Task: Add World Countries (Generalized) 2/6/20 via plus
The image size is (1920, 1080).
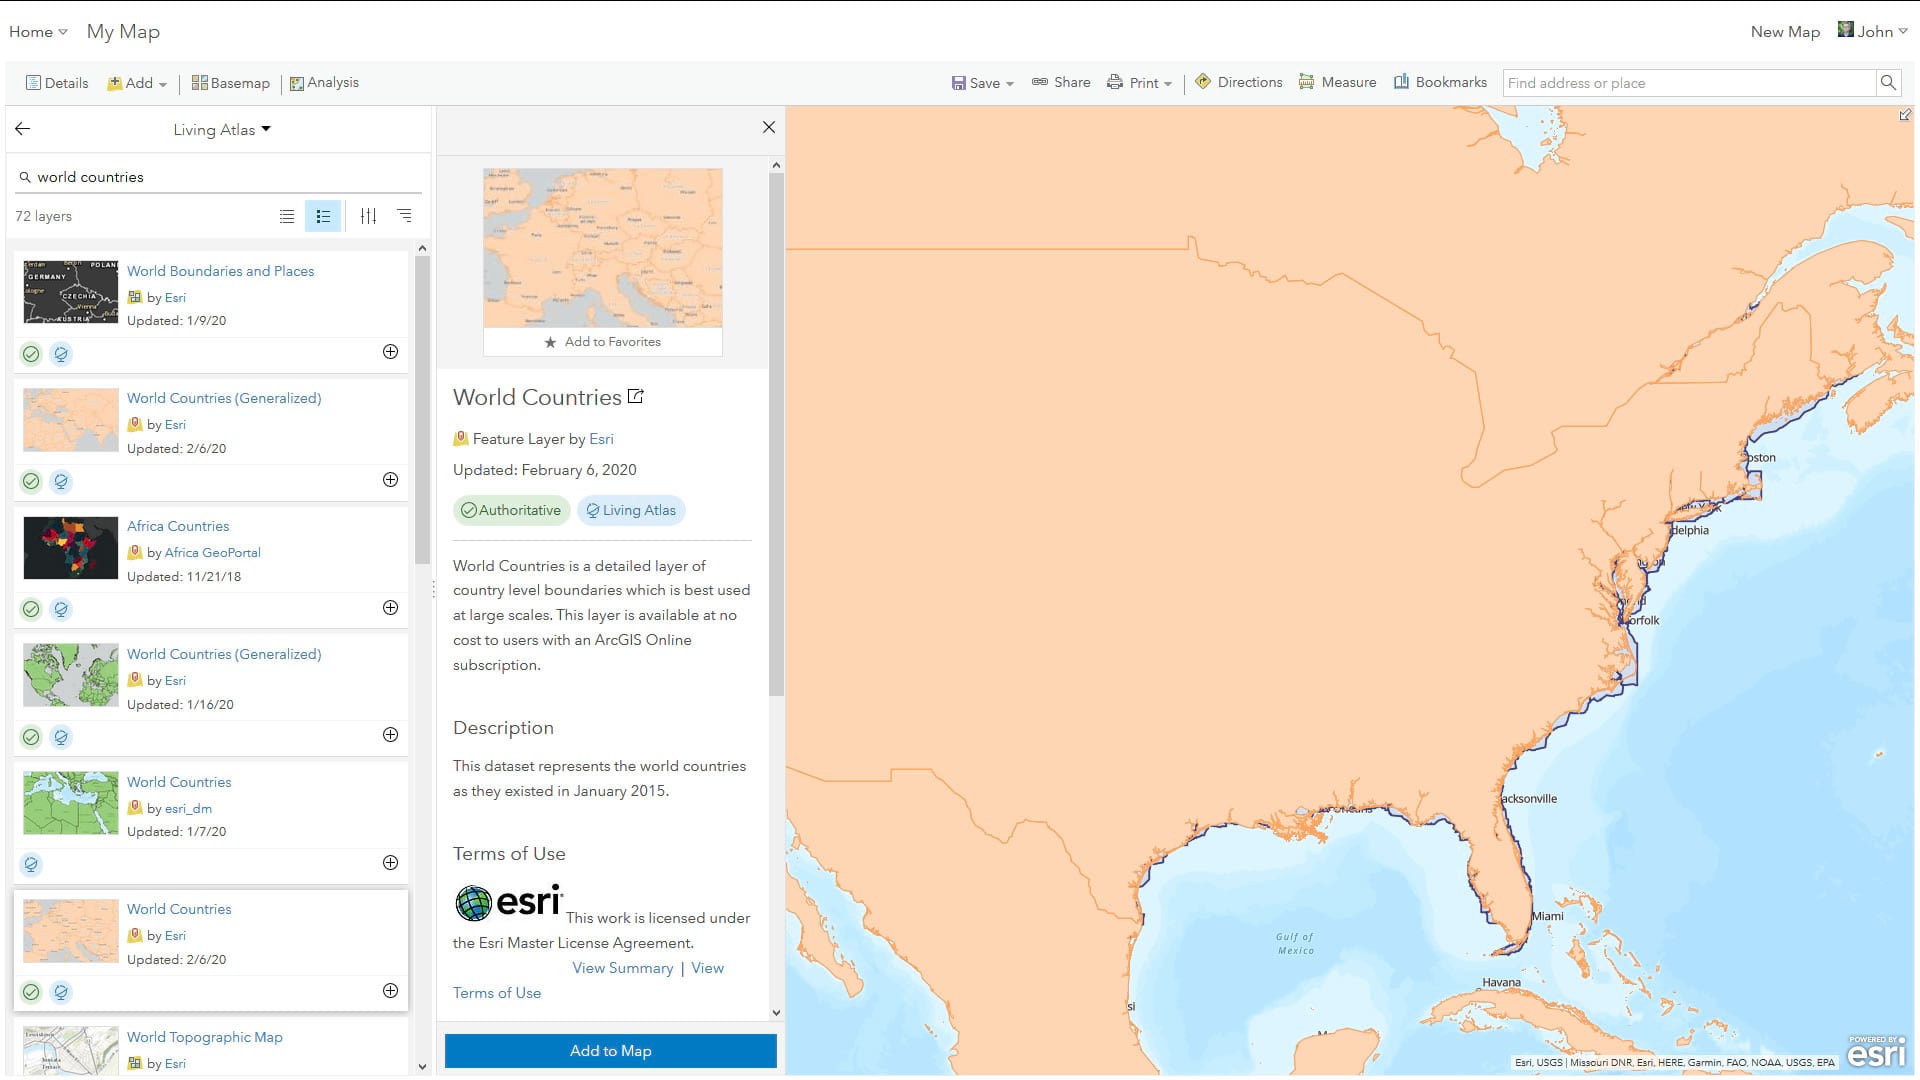Action: [x=391, y=480]
